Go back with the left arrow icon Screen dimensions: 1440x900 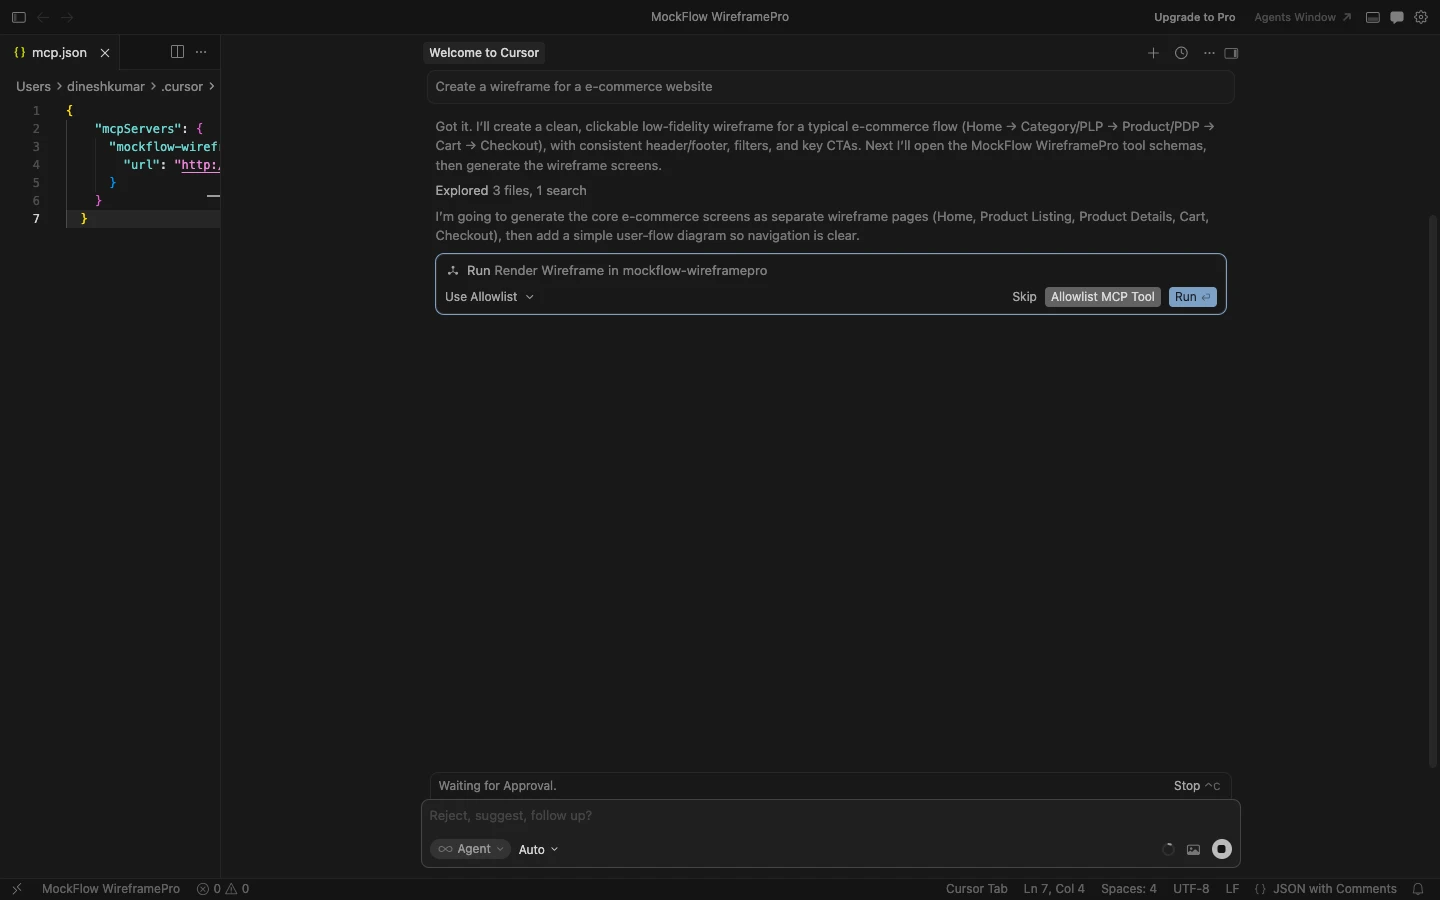point(43,17)
